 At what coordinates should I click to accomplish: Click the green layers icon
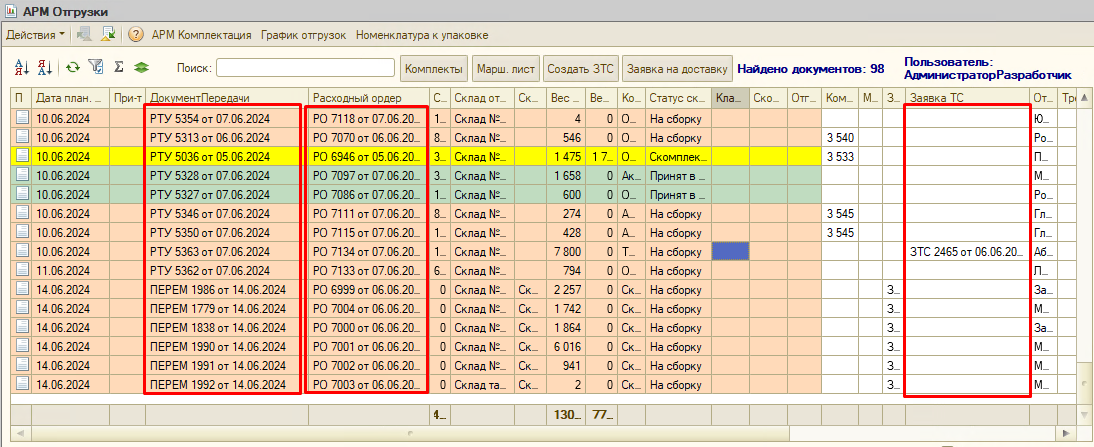click(142, 67)
